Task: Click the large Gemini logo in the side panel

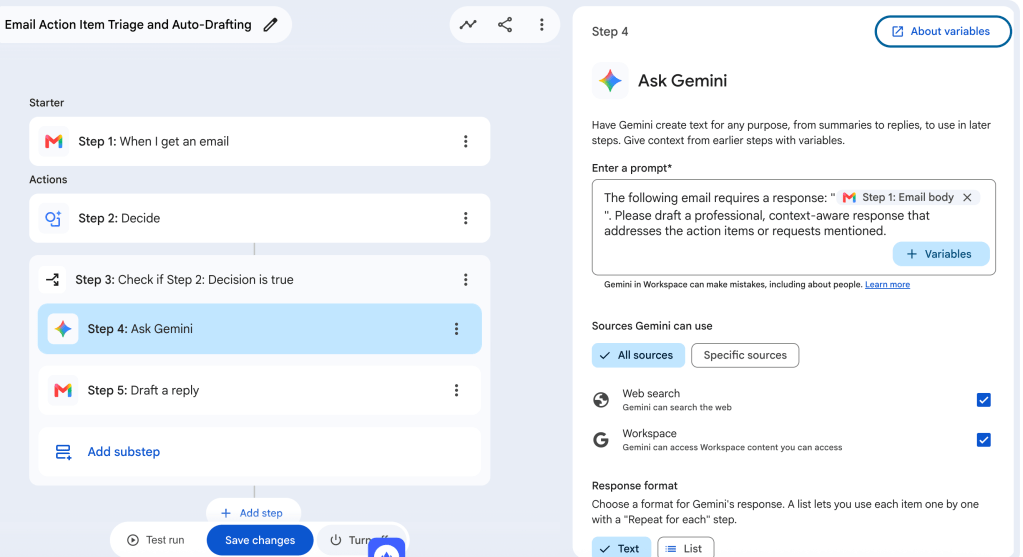Action: [610, 81]
